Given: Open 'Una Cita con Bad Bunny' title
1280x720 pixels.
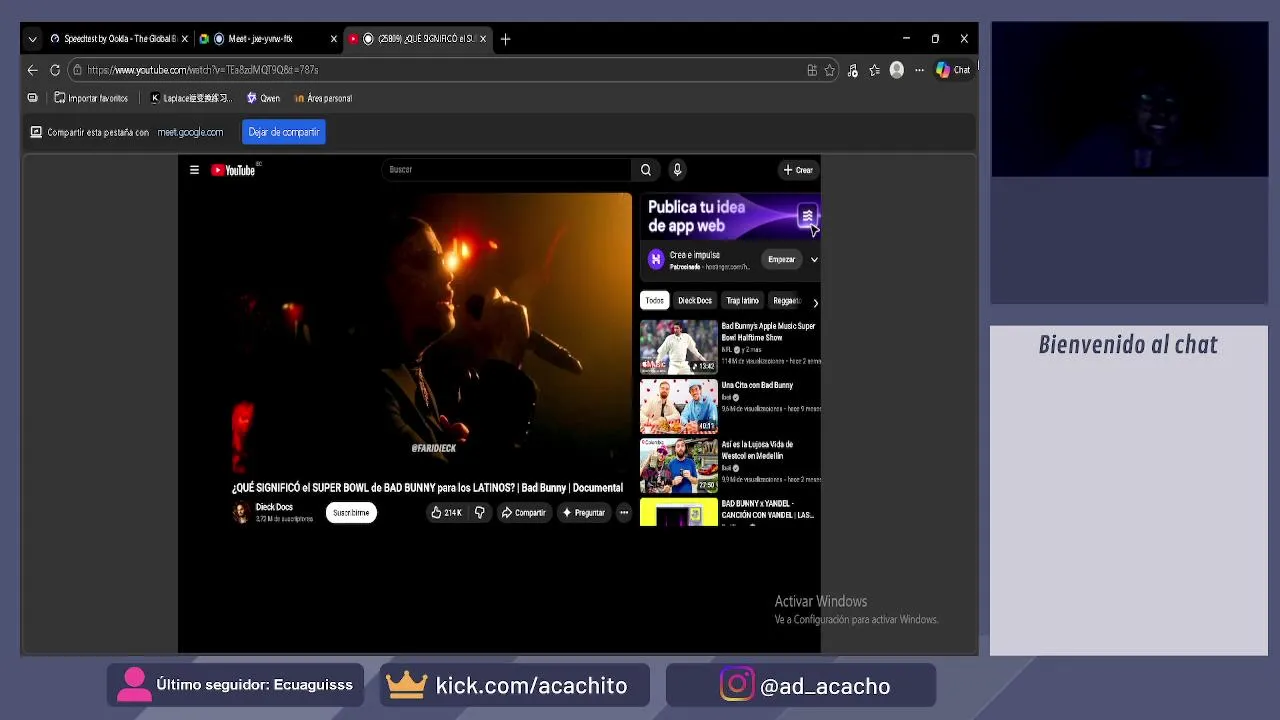Looking at the screenshot, I should pyautogui.click(x=757, y=385).
